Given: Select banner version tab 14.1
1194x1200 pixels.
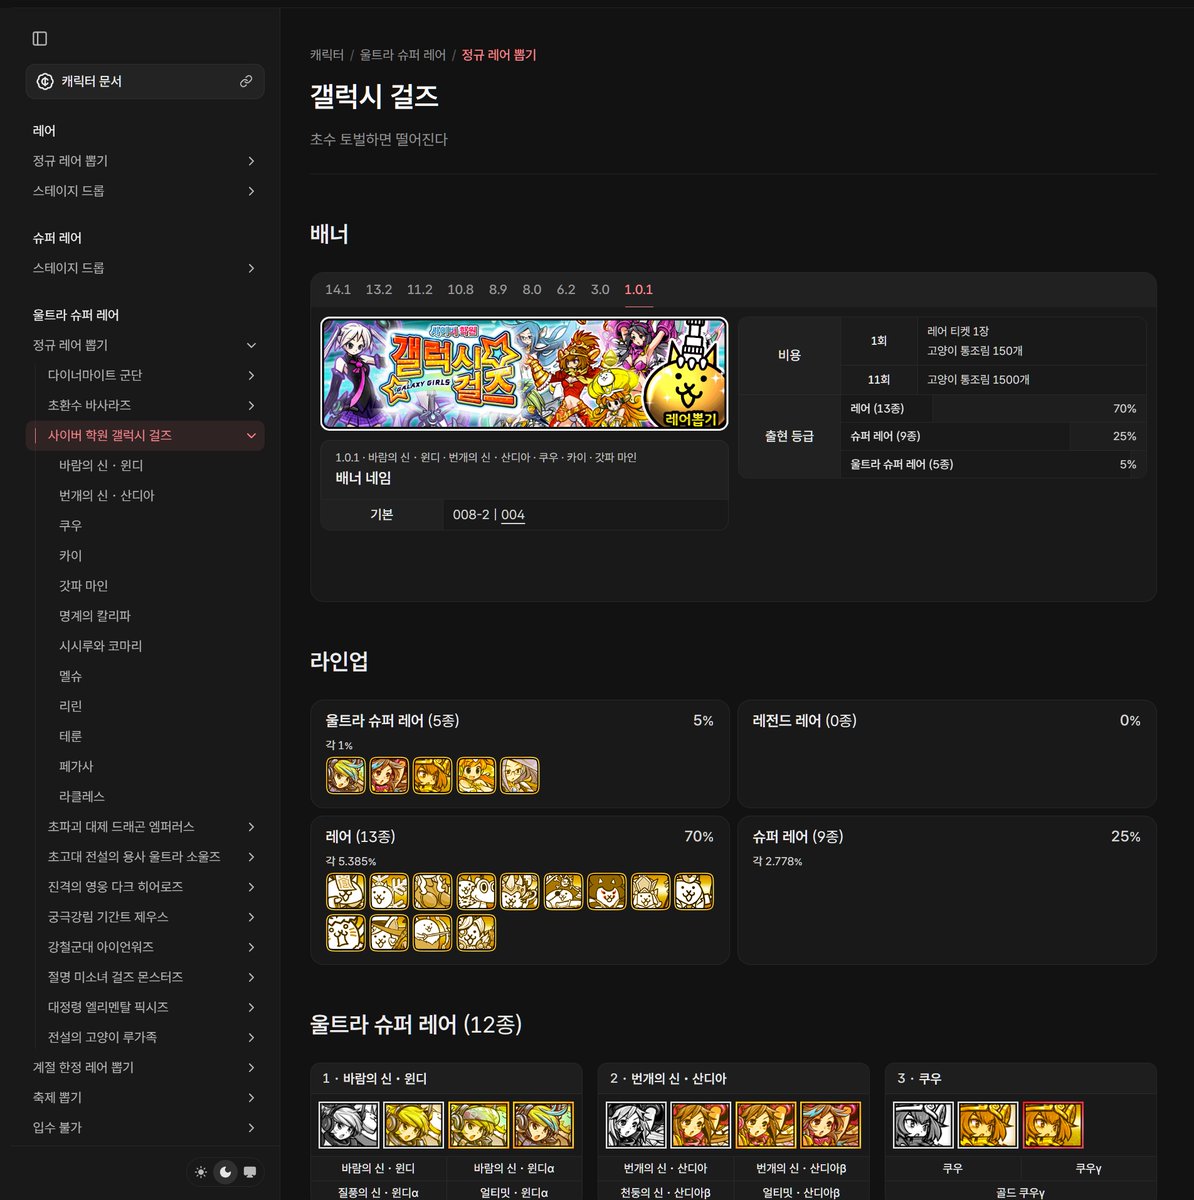Looking at the screenshot, I should click(x=338, y=289).
